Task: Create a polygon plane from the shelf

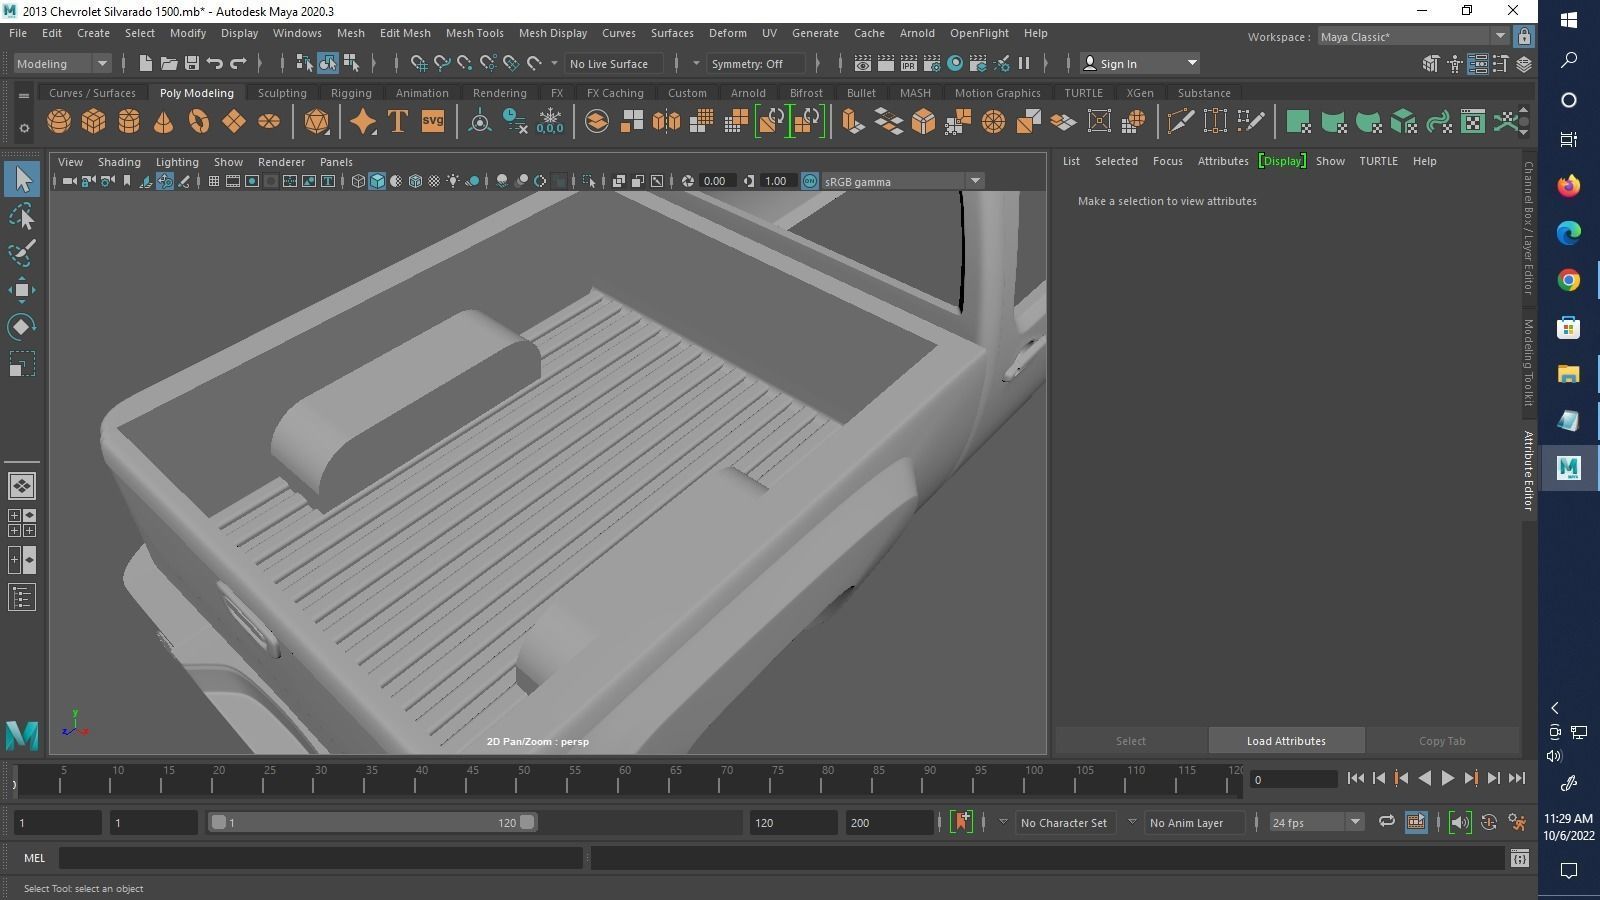Action: (x=233, y=122)
